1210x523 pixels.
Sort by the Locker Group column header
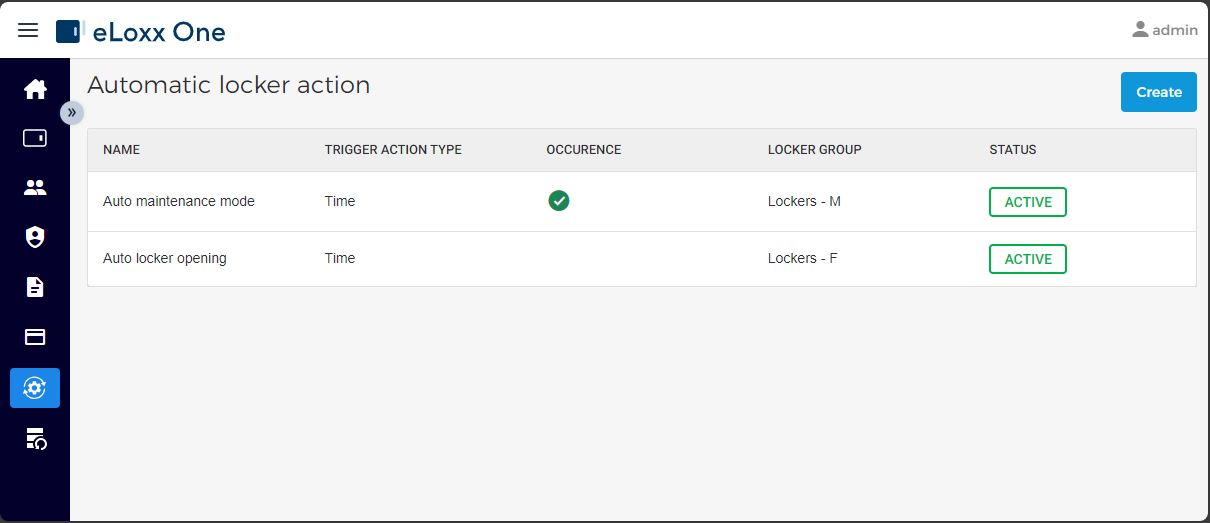(x=815, y=150)
